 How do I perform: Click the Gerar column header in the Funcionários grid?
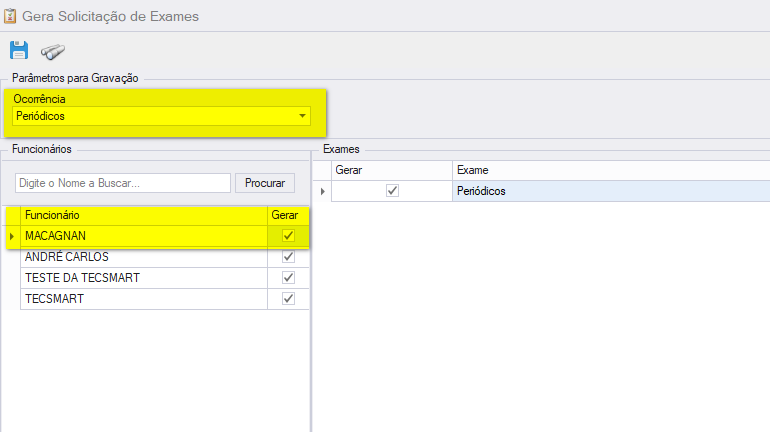(x=288, y=215)
